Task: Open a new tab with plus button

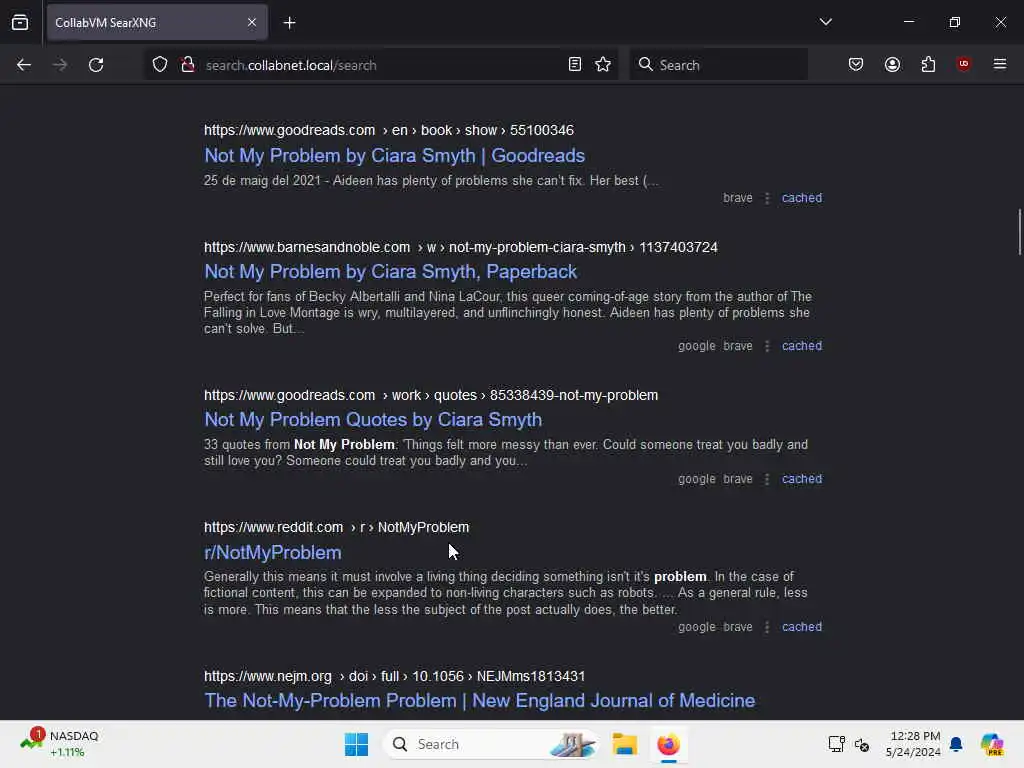Action: click(x=290, y=23)
